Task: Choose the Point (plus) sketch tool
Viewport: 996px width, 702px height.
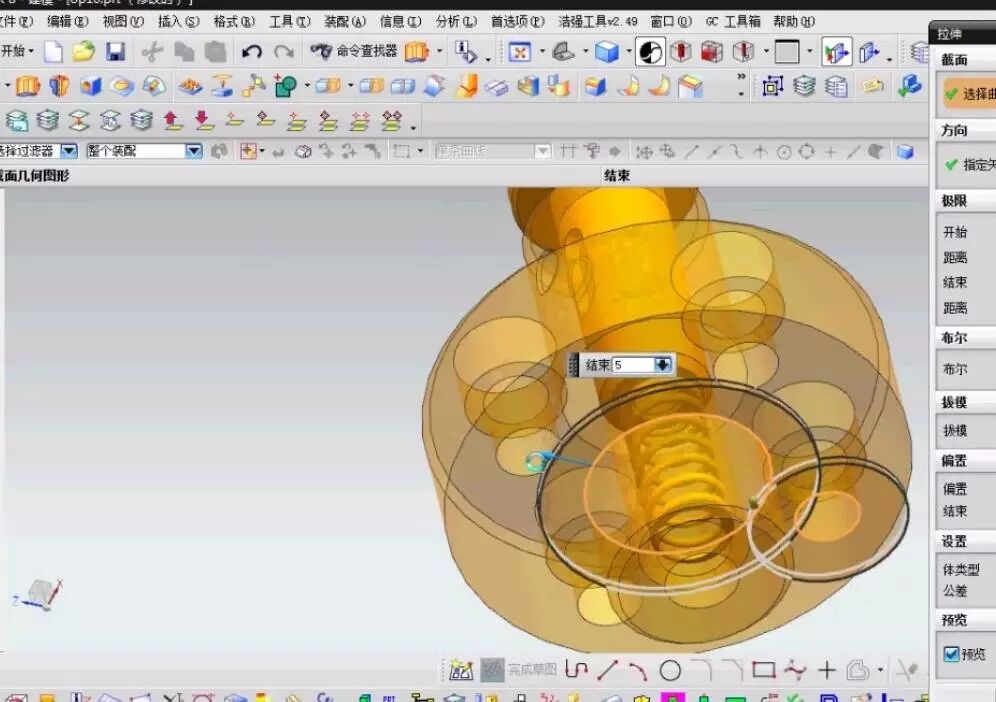Action: click(827, 670)
